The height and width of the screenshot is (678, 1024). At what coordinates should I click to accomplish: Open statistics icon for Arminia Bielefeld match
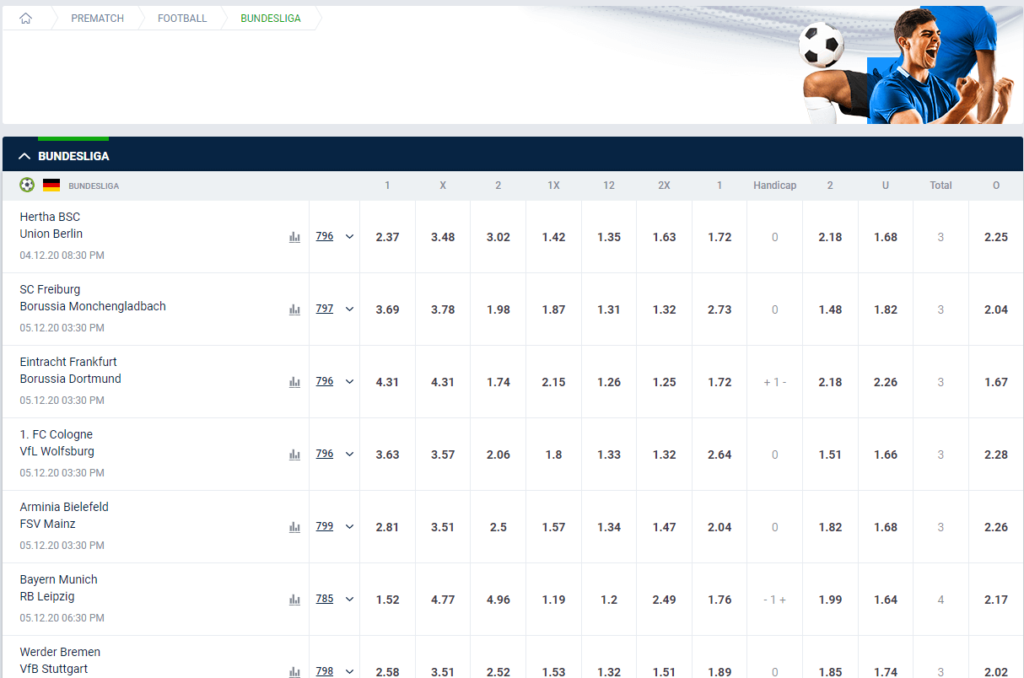coord(295,526)
